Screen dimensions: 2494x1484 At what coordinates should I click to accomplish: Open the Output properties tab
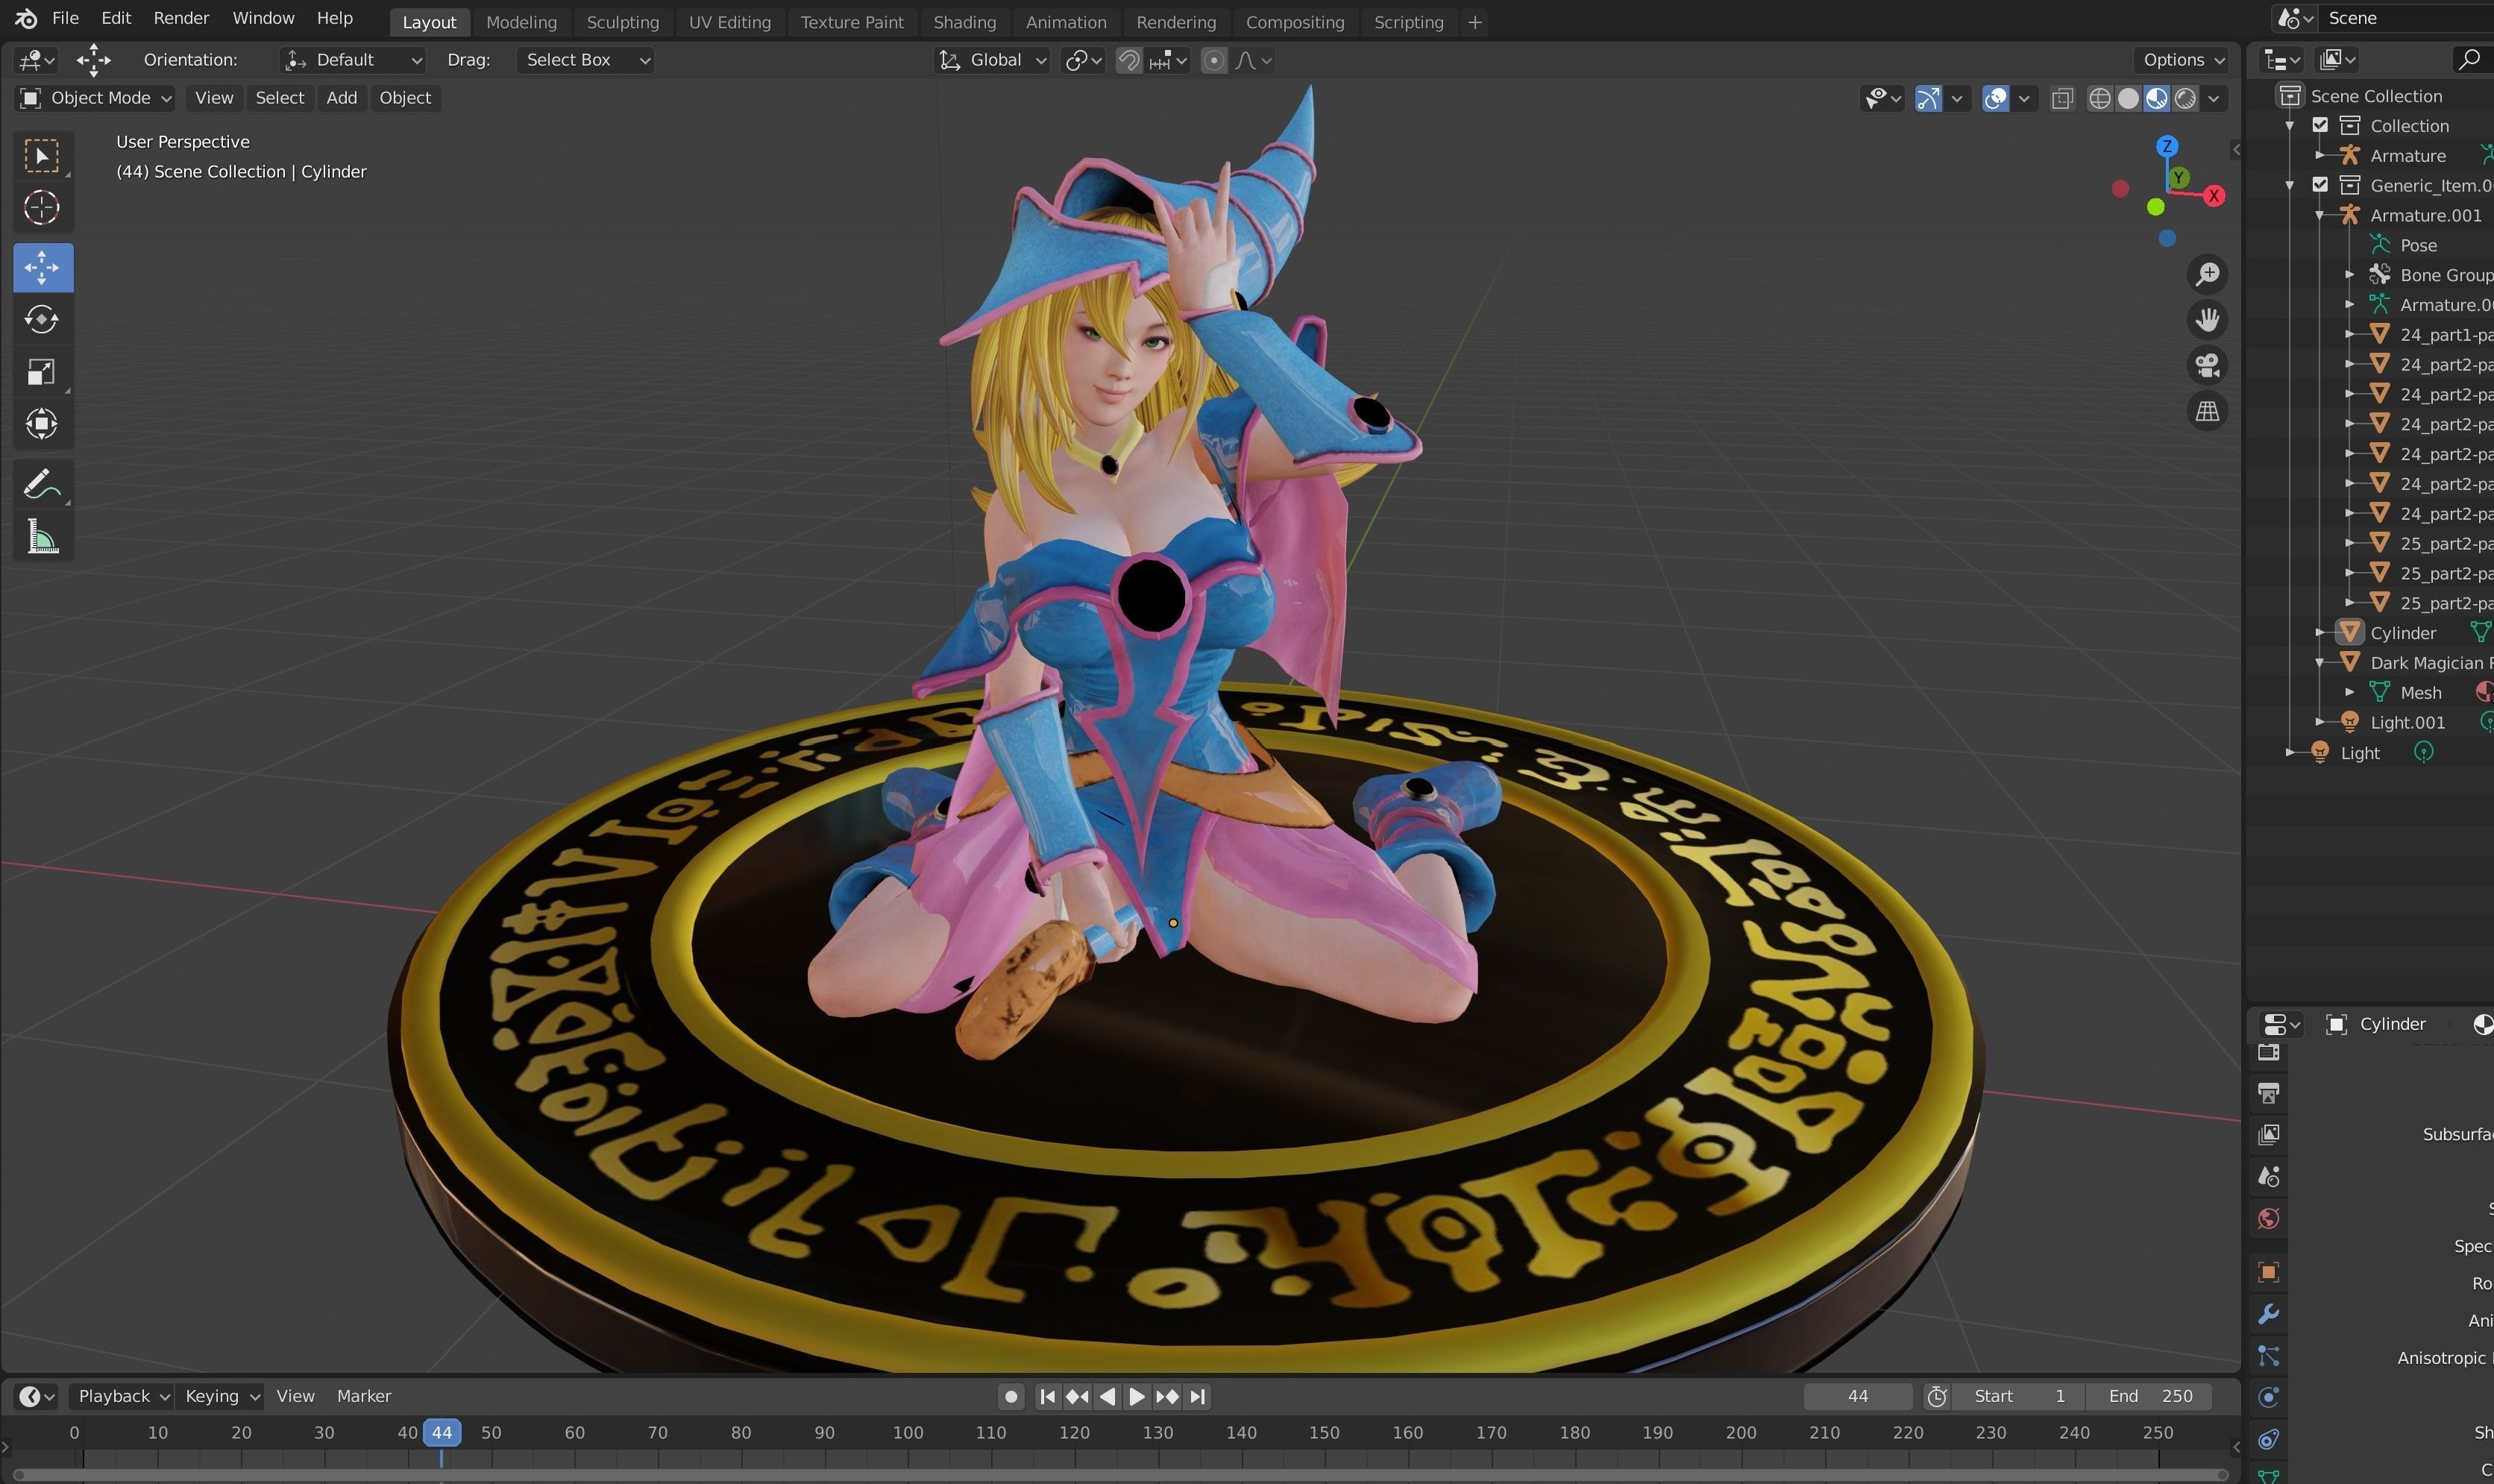click(x=2268, y=1093)
